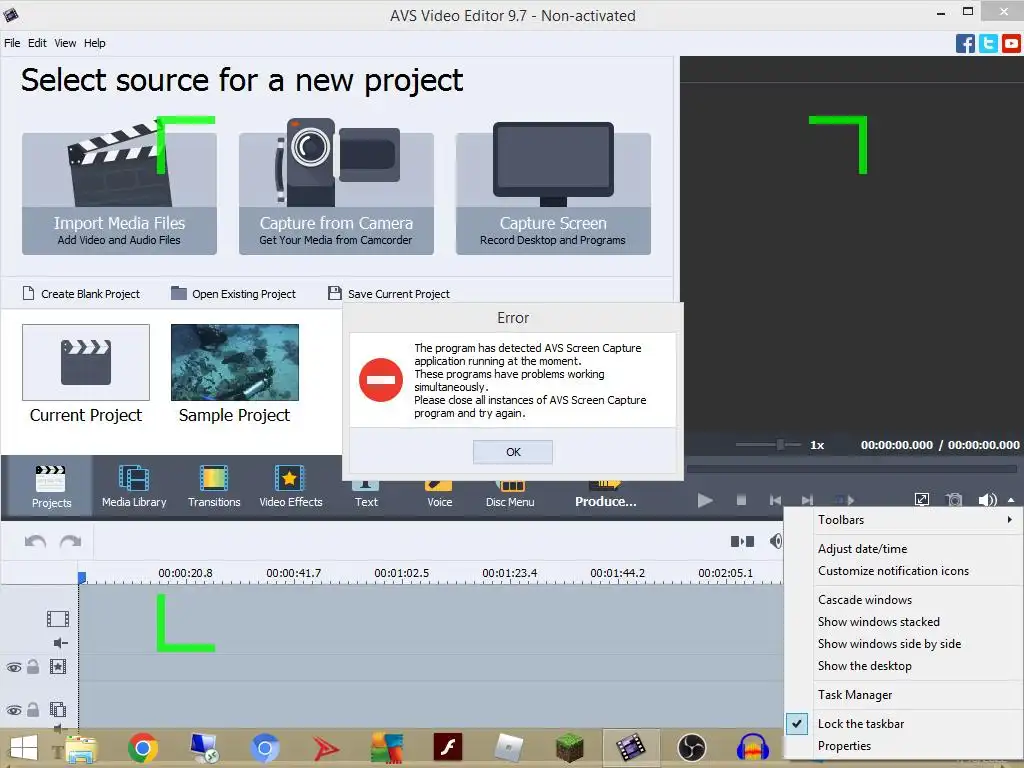This screenshot has width=1024, height=768.
Task: Open the Disc Menu tab
Action: [510, 495]
